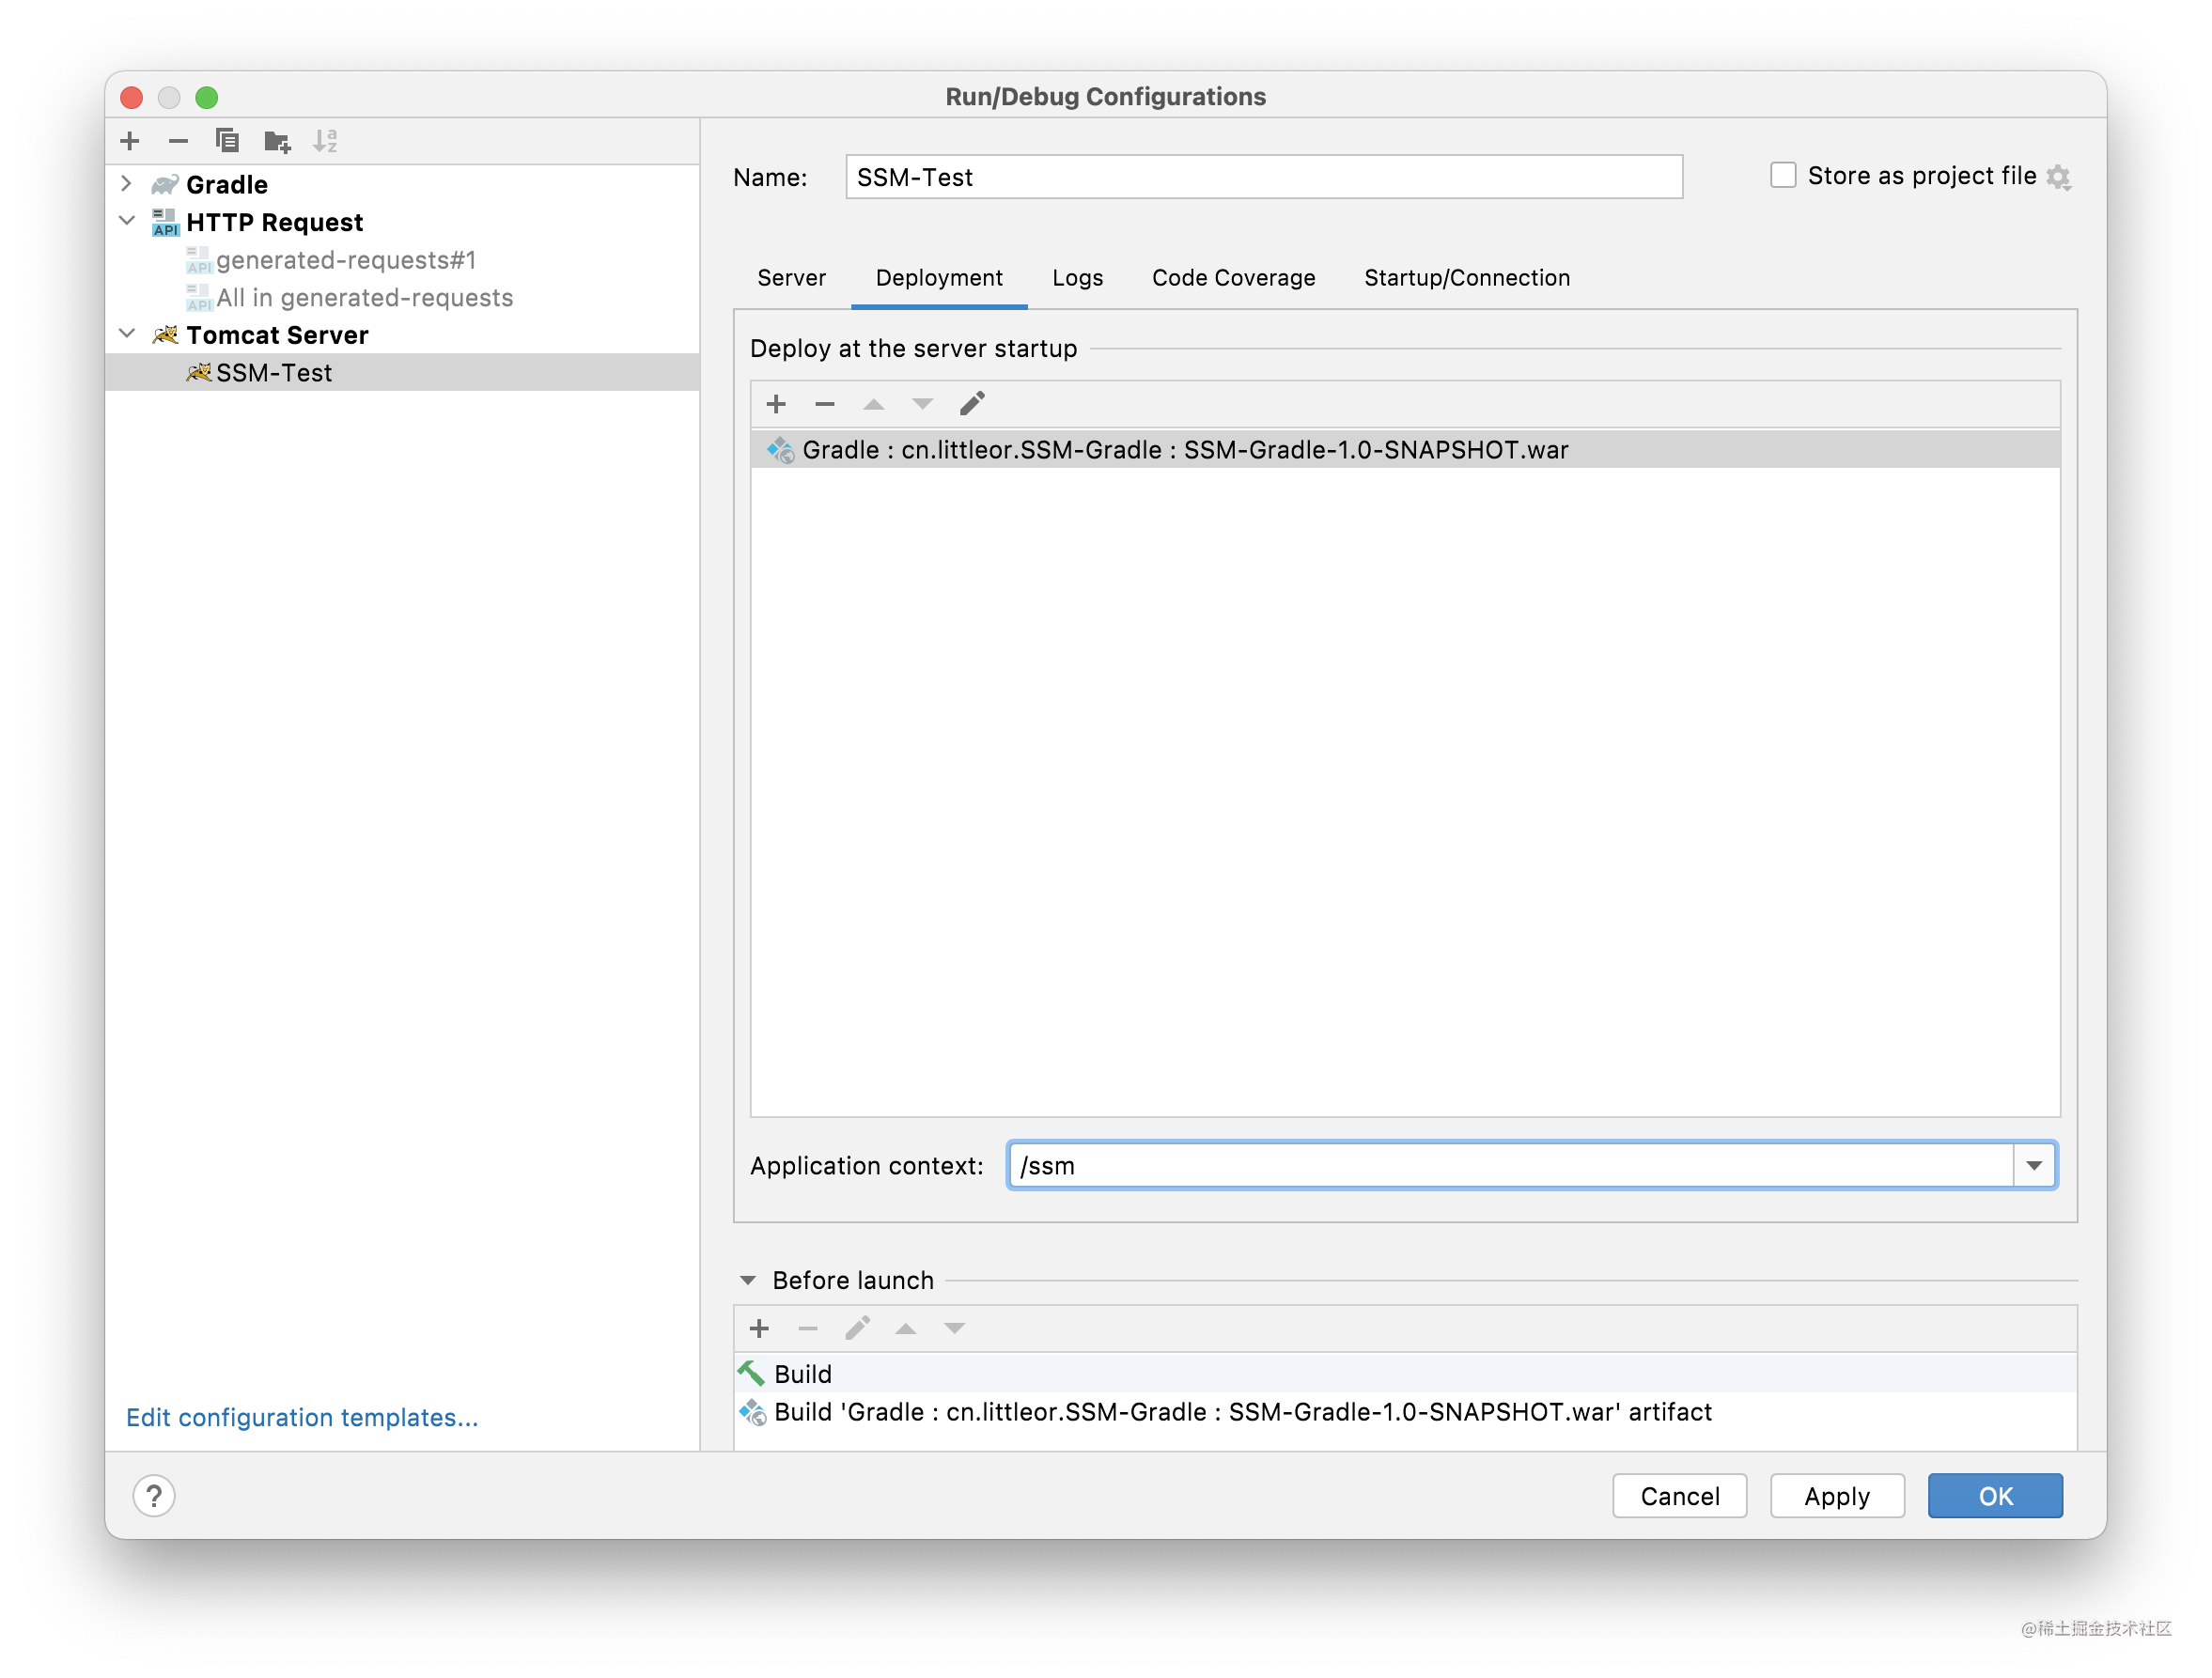Add a new run configuration
Screen dimensions: 2212x1678
click(130, 141)
